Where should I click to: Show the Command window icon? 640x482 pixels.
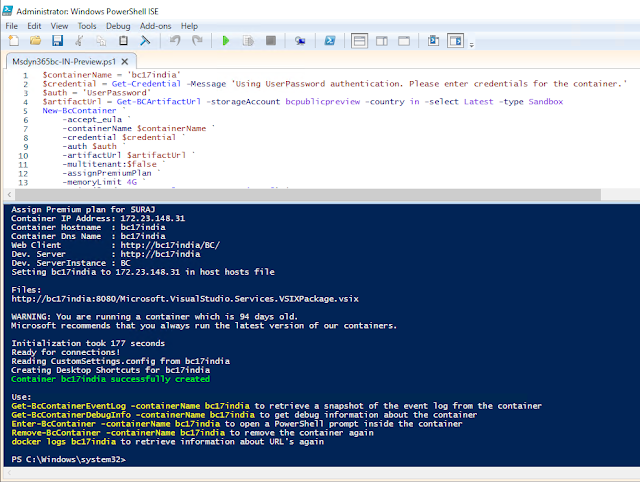tap(433, 40)
